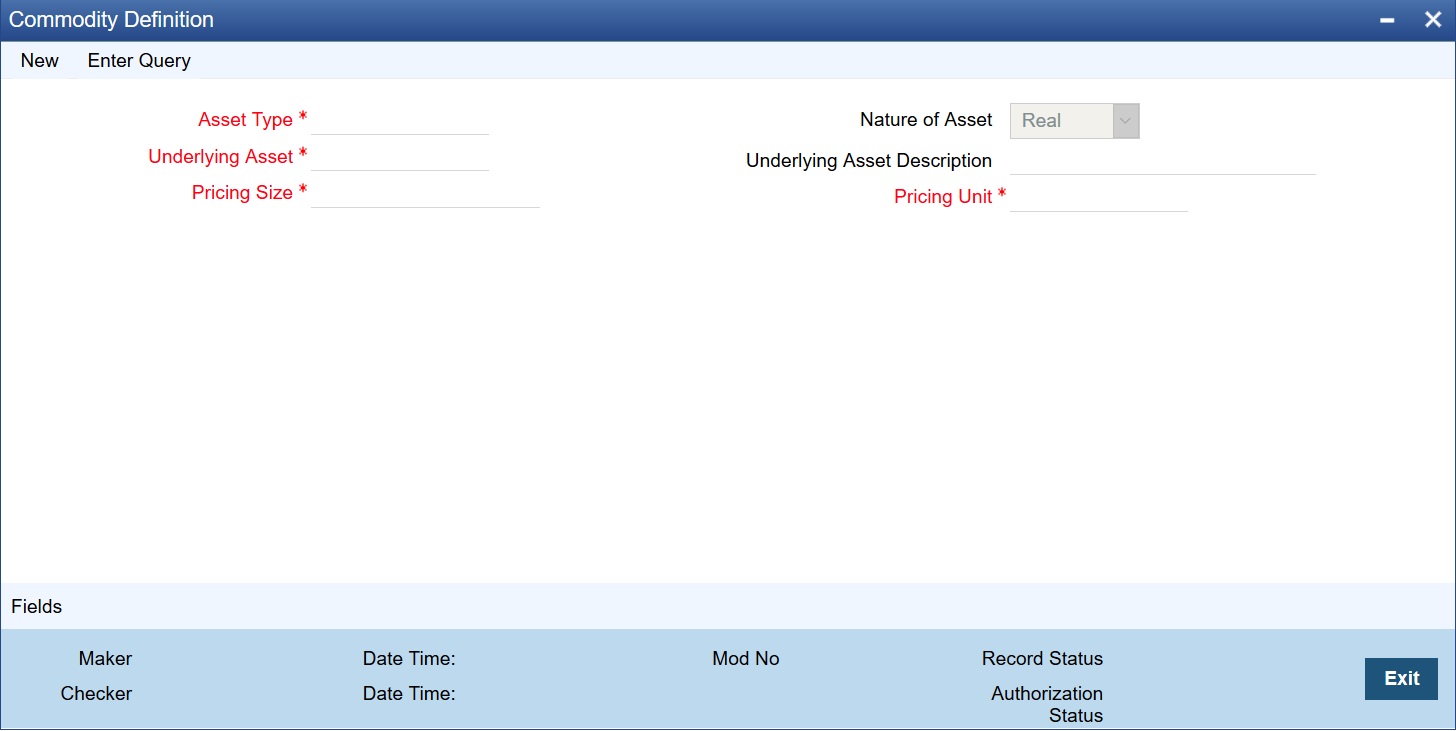The height and width of the screenshot is (731, 1456).
Task: Minimize the Commodity Definition window
Action: (x=1387, y=19)
